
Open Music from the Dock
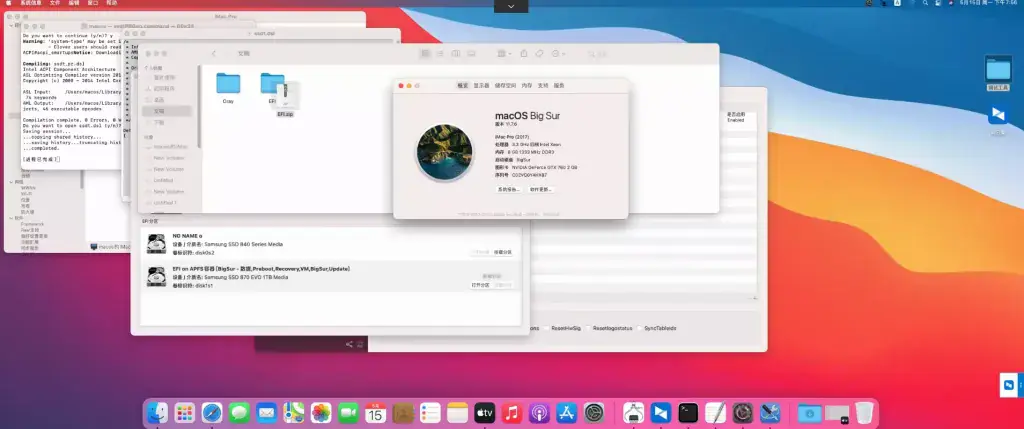coord(512,413)
